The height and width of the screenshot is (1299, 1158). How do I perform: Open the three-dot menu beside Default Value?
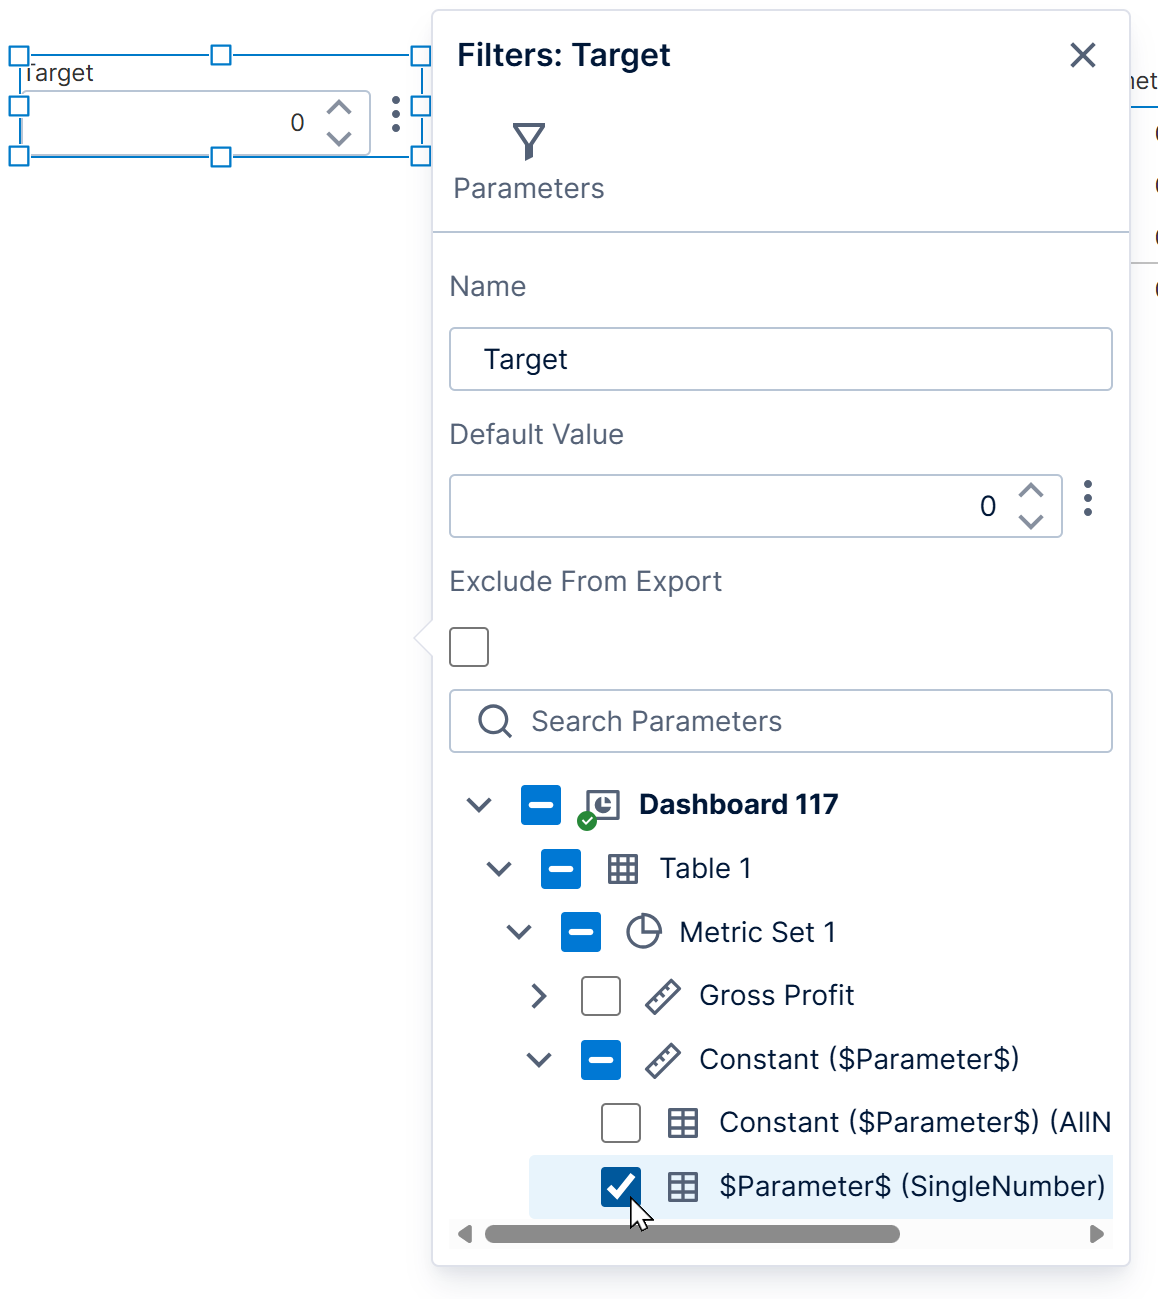point(1088,499)
